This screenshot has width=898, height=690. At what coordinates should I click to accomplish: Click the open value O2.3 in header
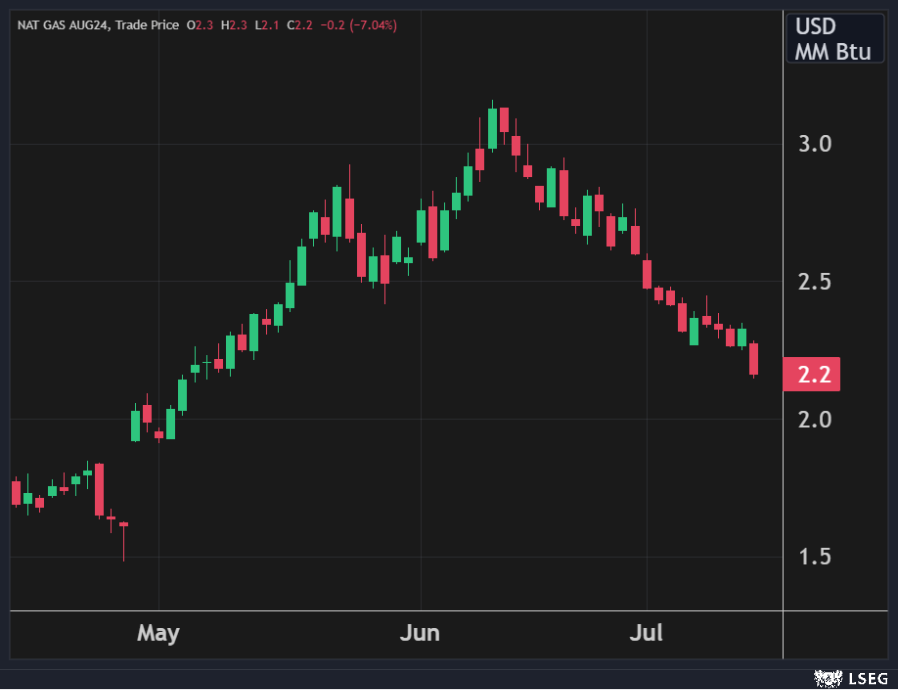click(197, 25)
